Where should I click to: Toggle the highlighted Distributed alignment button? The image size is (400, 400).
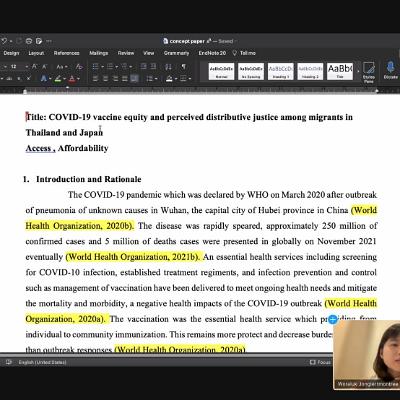[134, 78]
